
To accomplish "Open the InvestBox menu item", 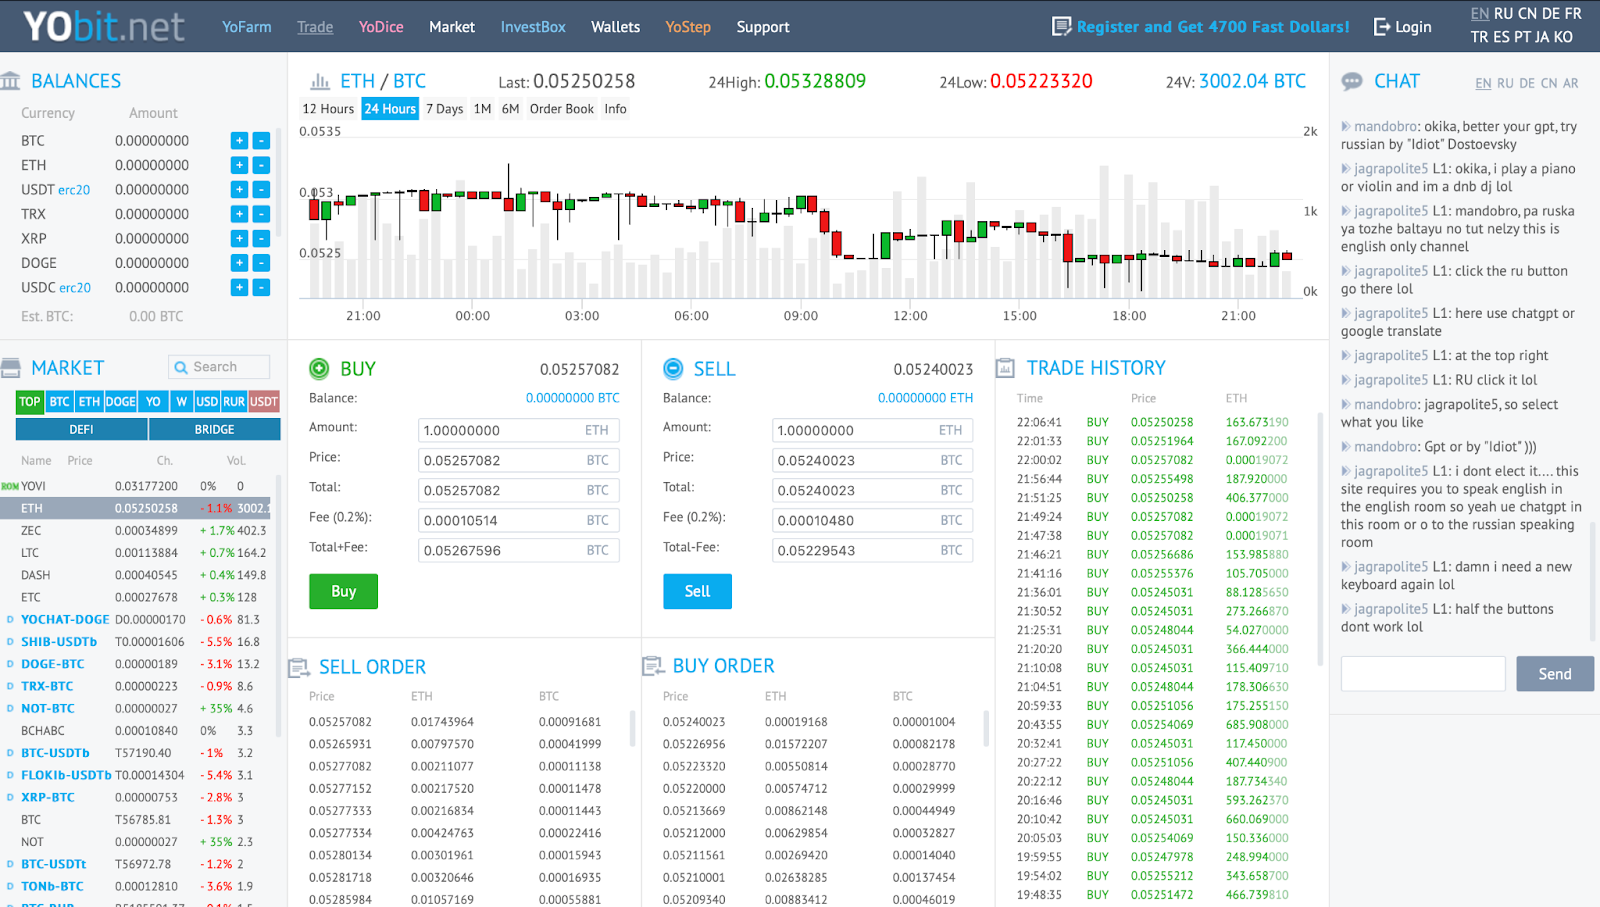I will coord(533,27).
